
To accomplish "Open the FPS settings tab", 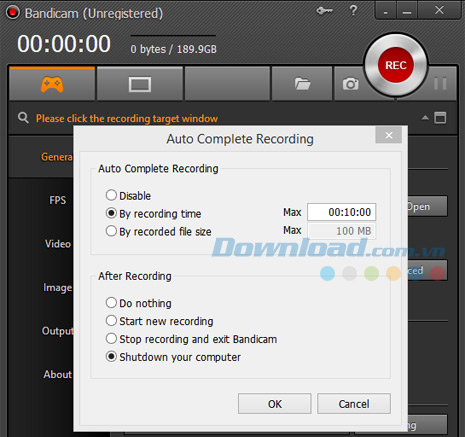I will (58, 200).
